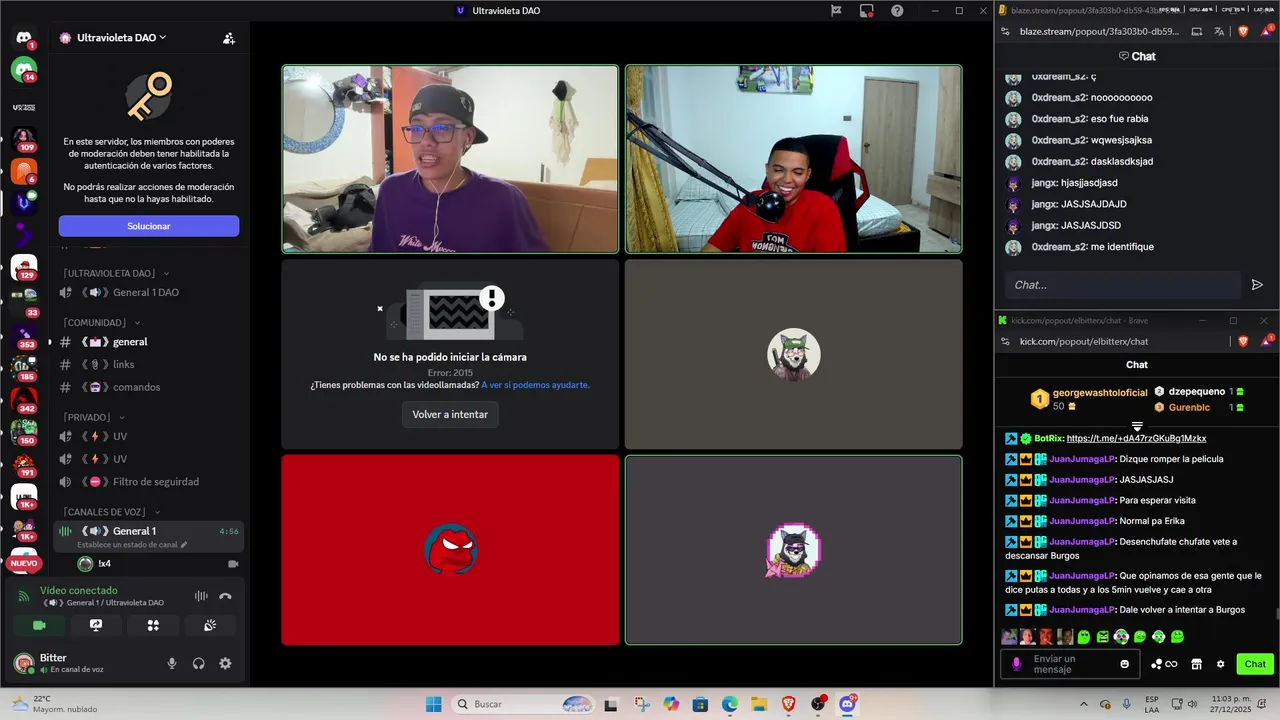Screen dimensions: 1280x720
Task: Open BotRix t.me link in Kick chat
Action: pos(1136,438)
